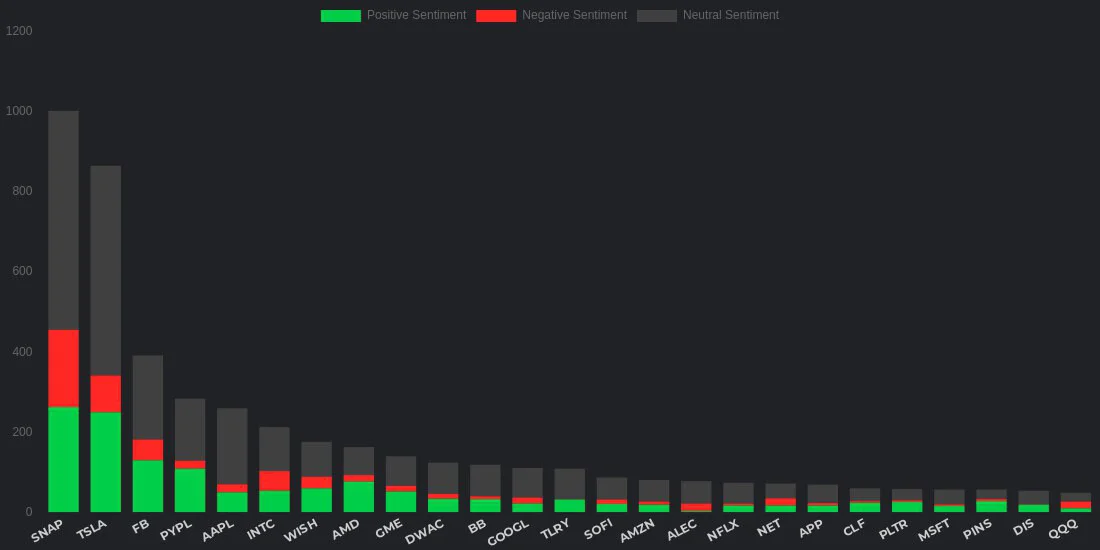Click the APP x-axis label
This screenshot has width=1100, height=550.
click(812, 528)
